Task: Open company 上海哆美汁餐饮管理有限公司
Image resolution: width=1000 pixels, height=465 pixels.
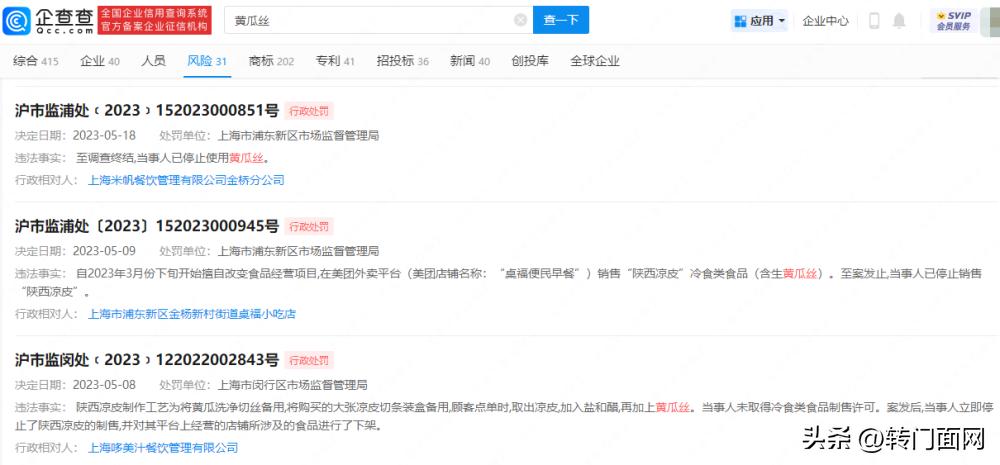Action: coord(163,448)
